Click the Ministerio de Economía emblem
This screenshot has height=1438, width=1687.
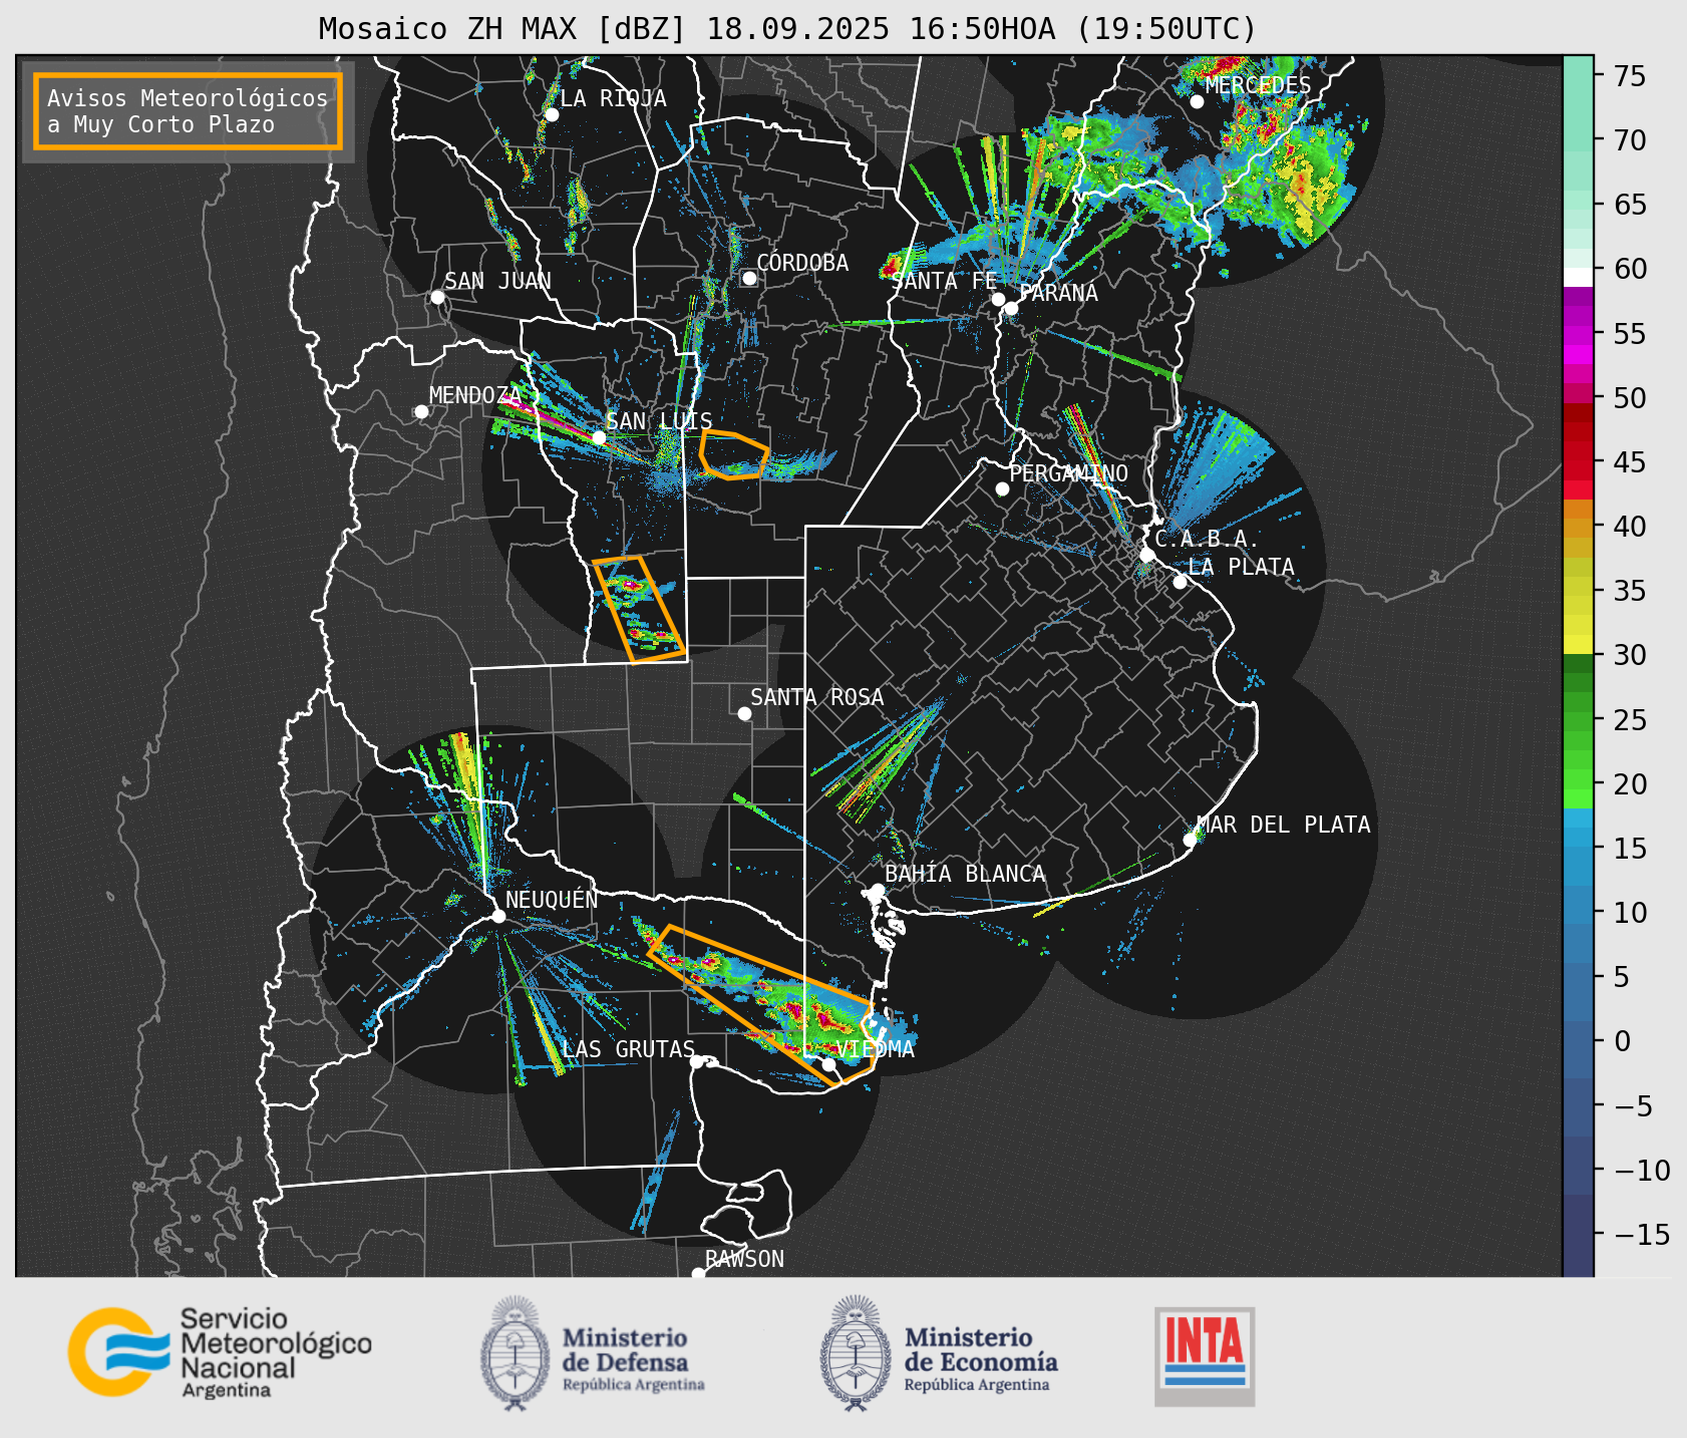[856, 1353]
